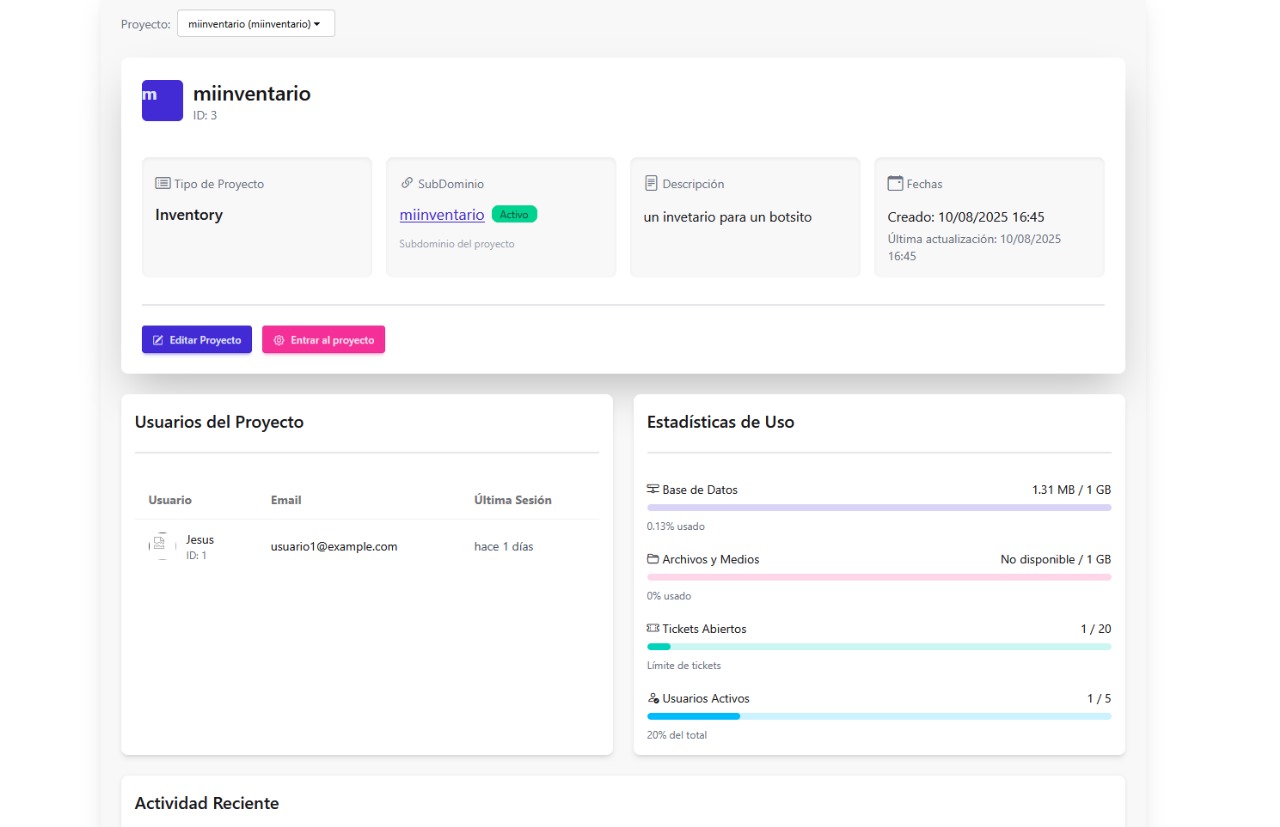
Task: Click the Email column header
Action: pos(285,500)
